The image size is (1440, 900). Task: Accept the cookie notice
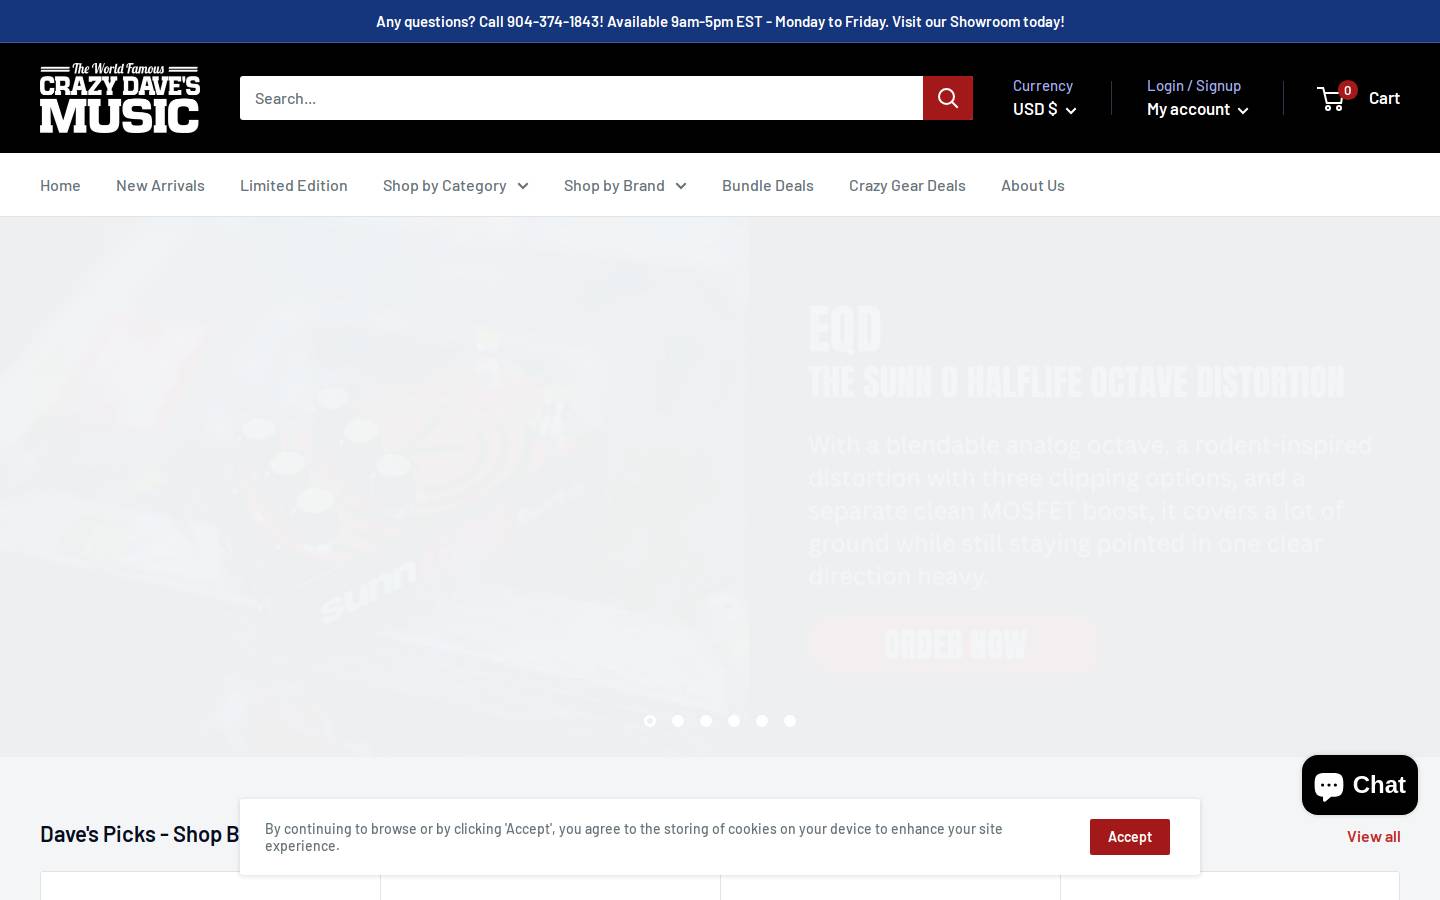(x=1130, y=837)
